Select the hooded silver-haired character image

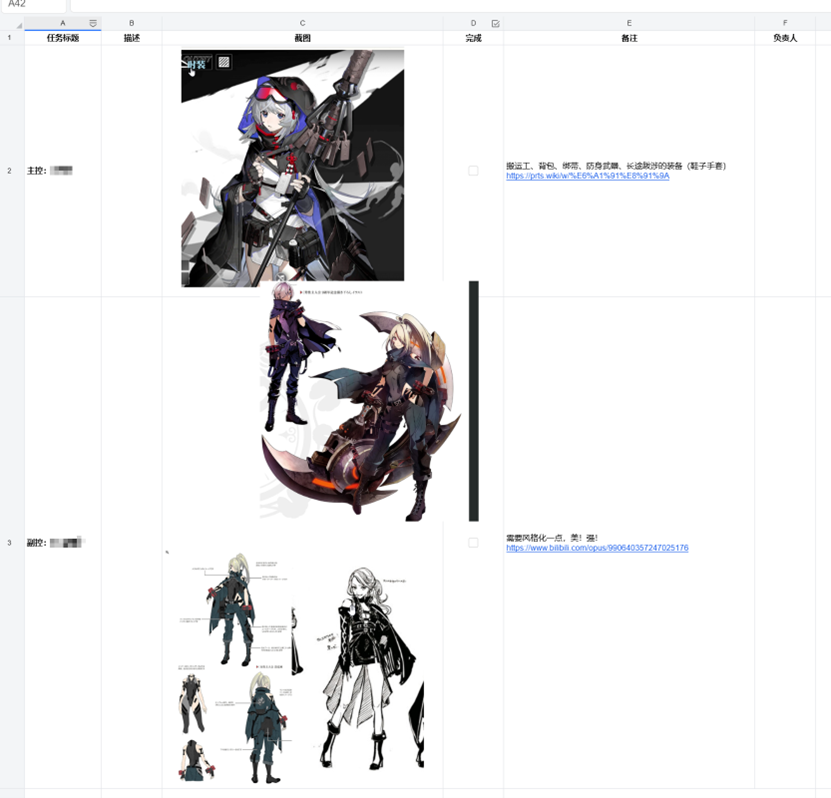[293, 169]
